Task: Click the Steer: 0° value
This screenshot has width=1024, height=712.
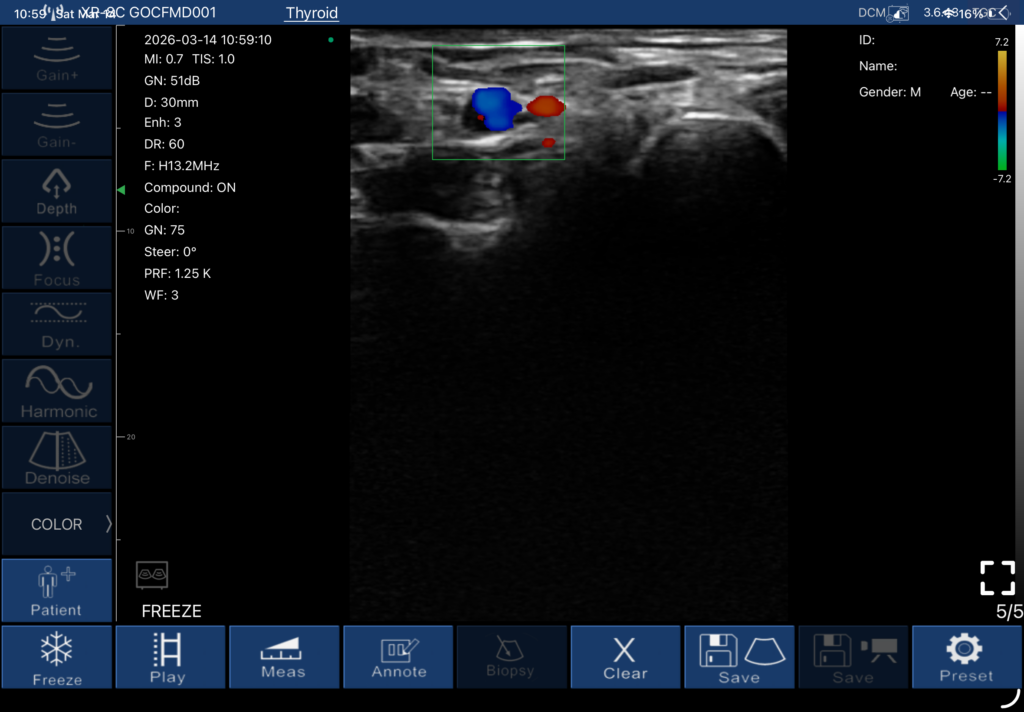Action: [x=170, y=252]
